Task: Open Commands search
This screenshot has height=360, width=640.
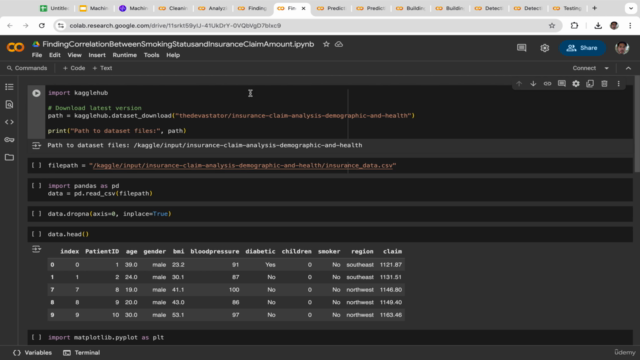Action: coord(27,68)
